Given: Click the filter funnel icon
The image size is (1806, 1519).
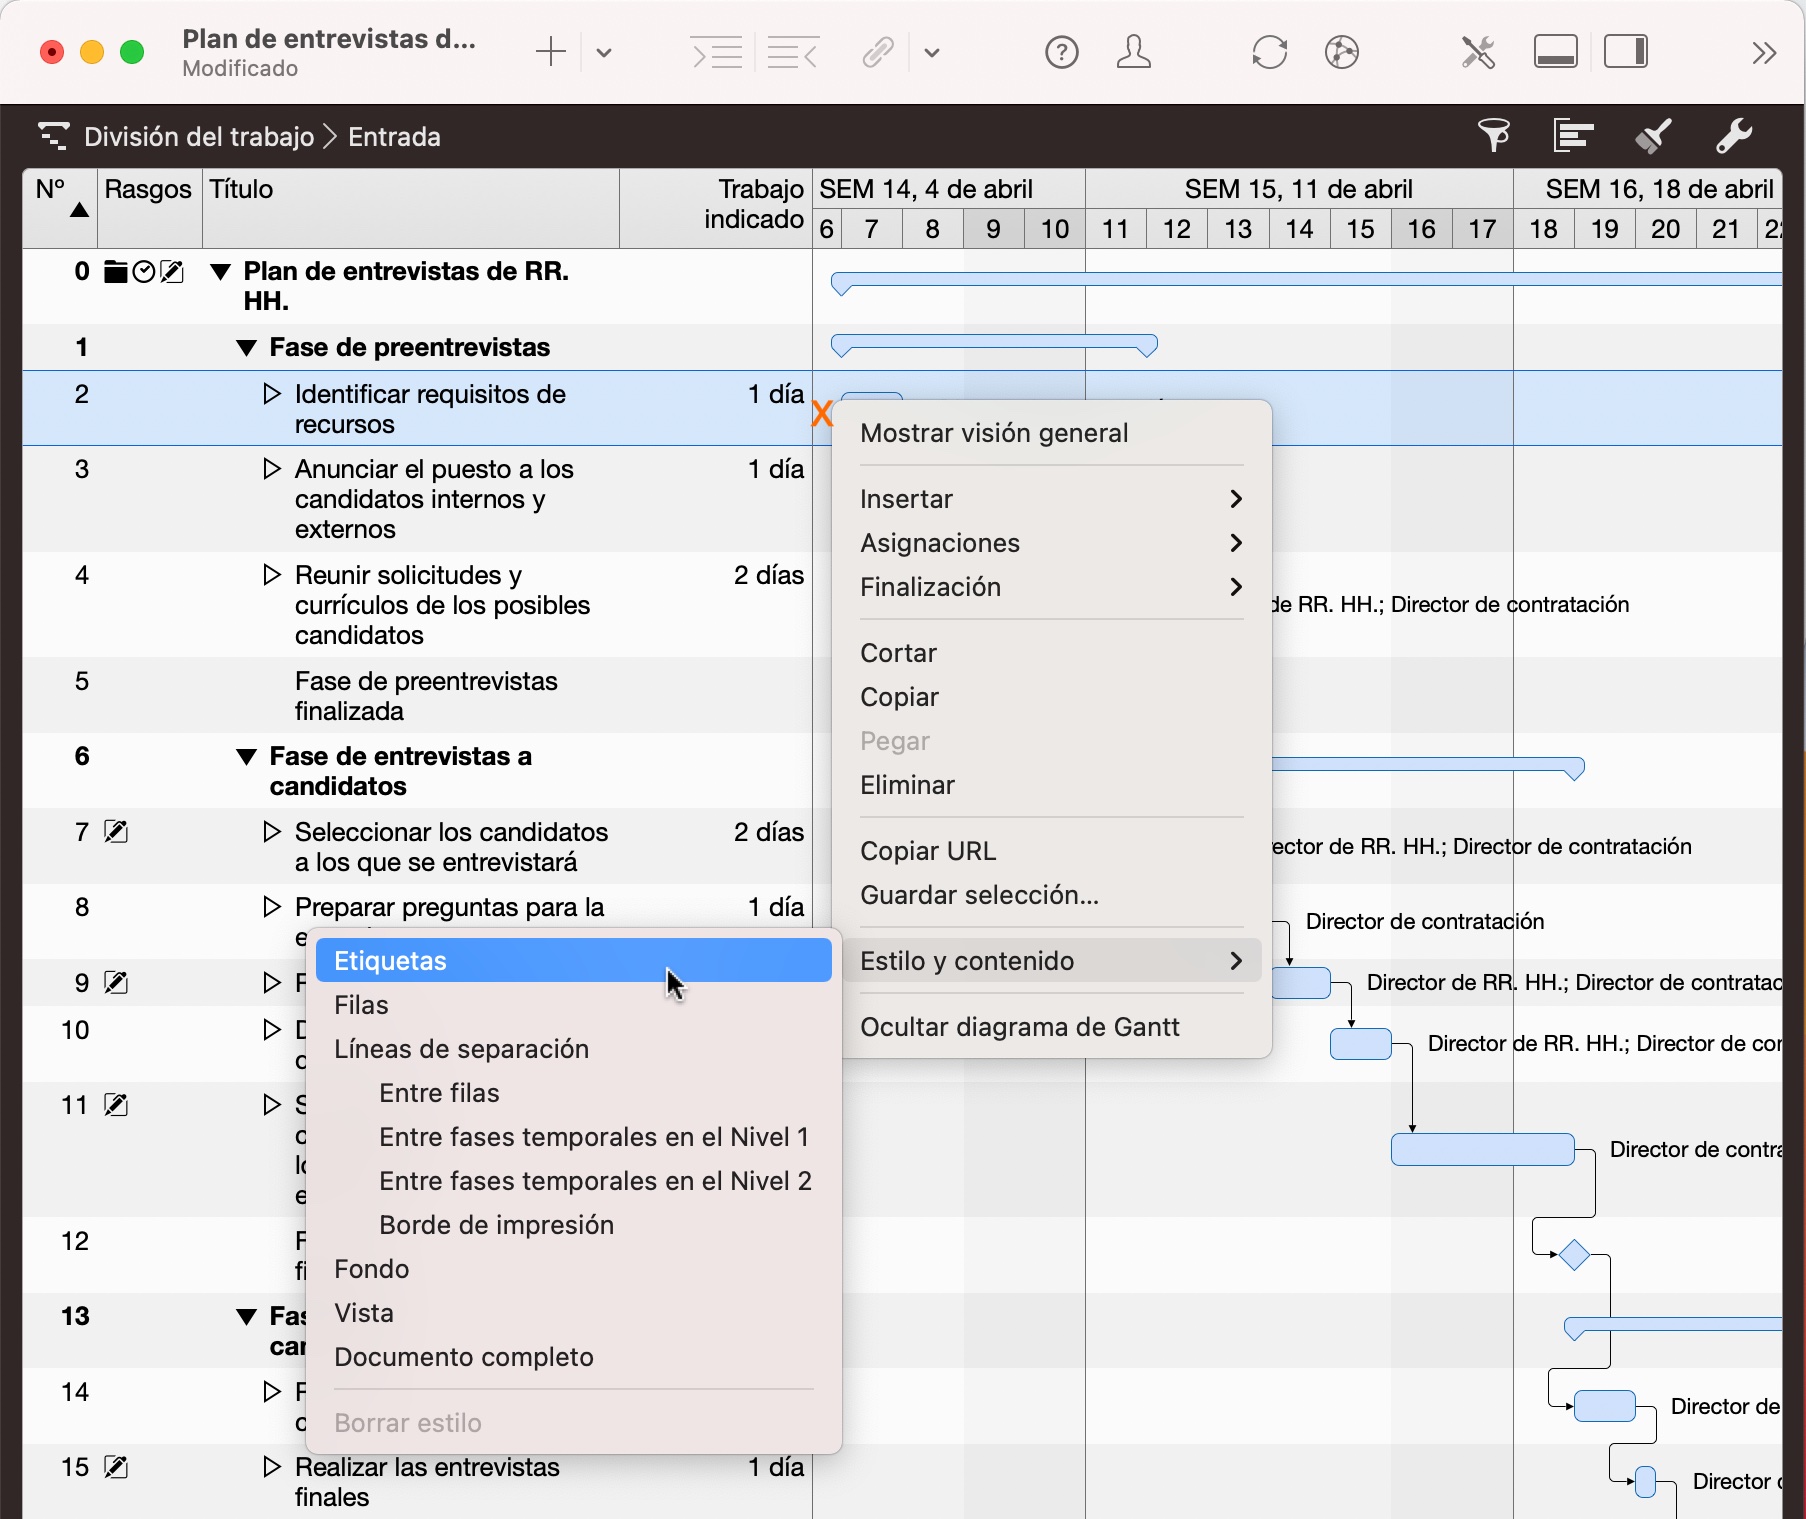Looking at the screenshot, I should tap(1494, 136).
